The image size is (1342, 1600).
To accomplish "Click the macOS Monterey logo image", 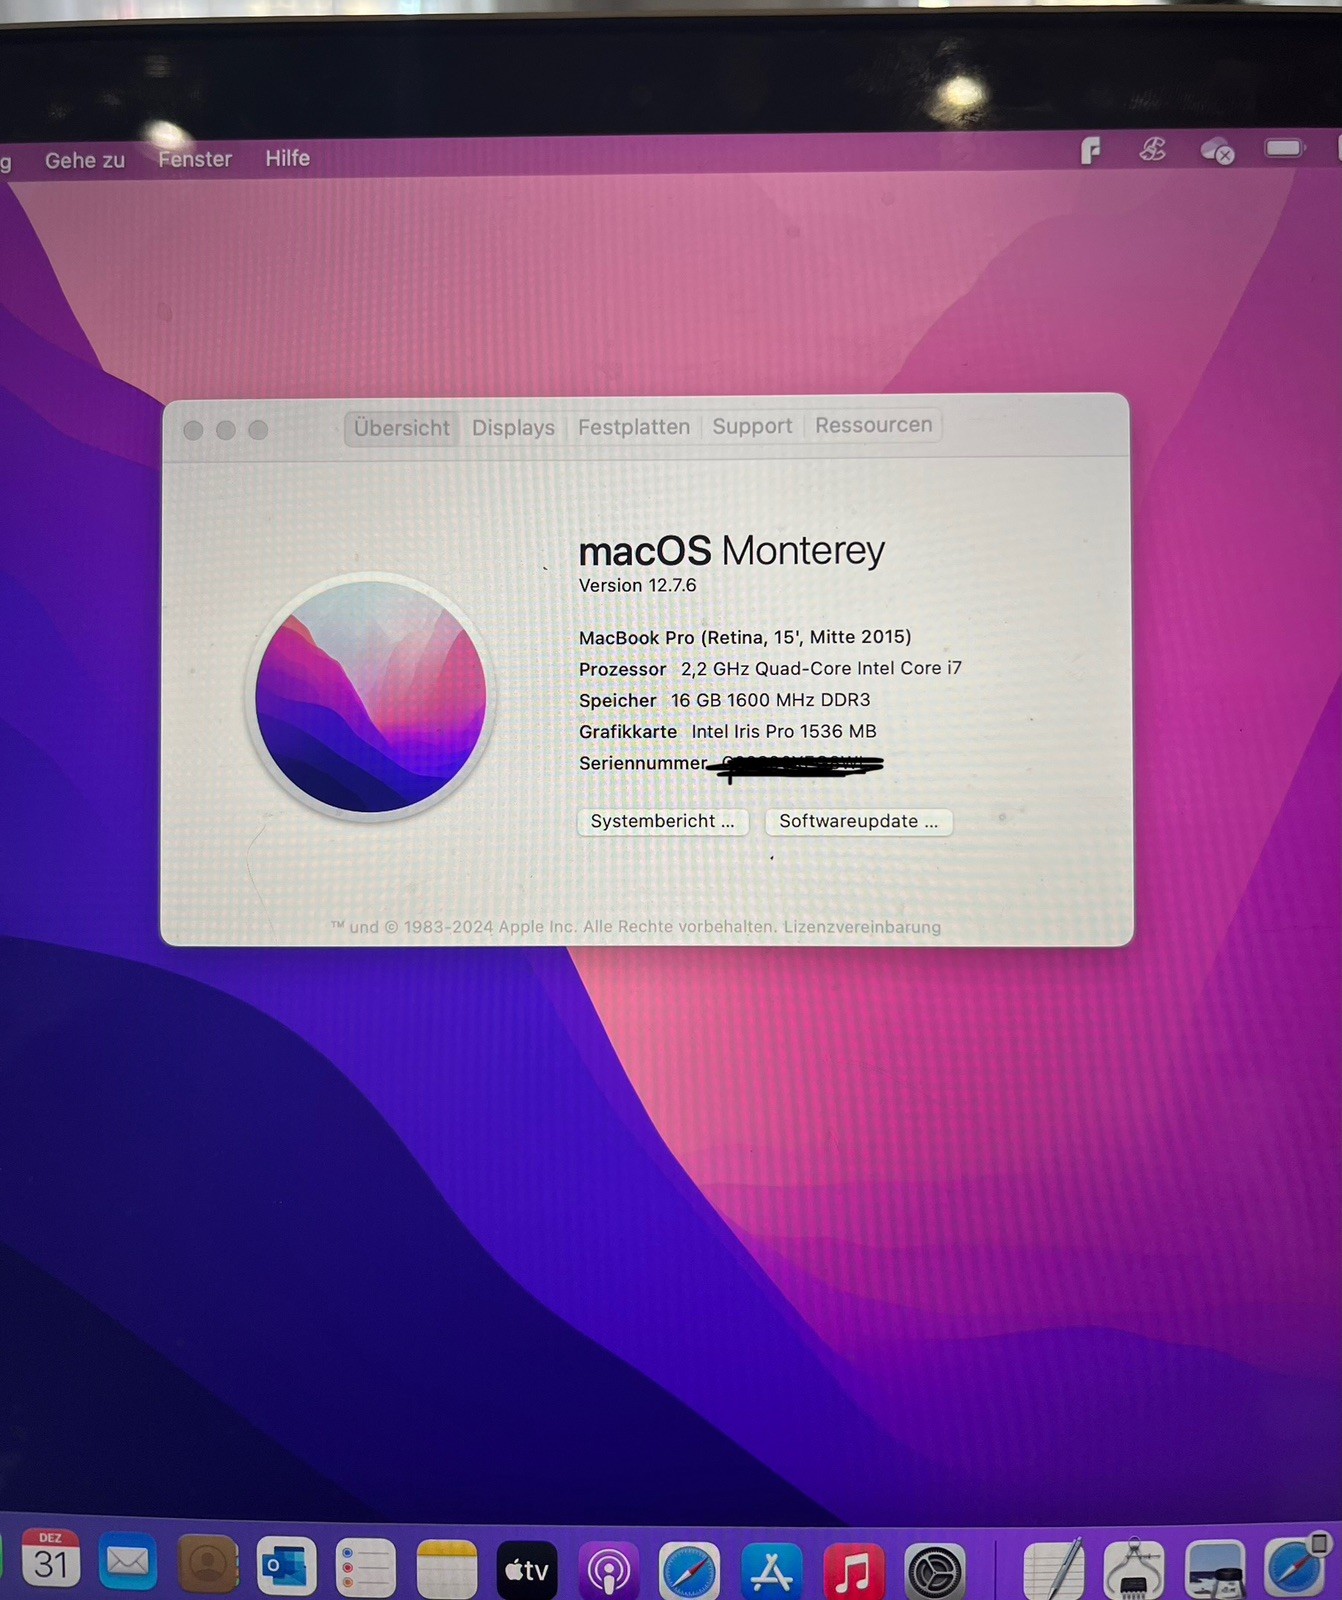I will click(370, 696).
